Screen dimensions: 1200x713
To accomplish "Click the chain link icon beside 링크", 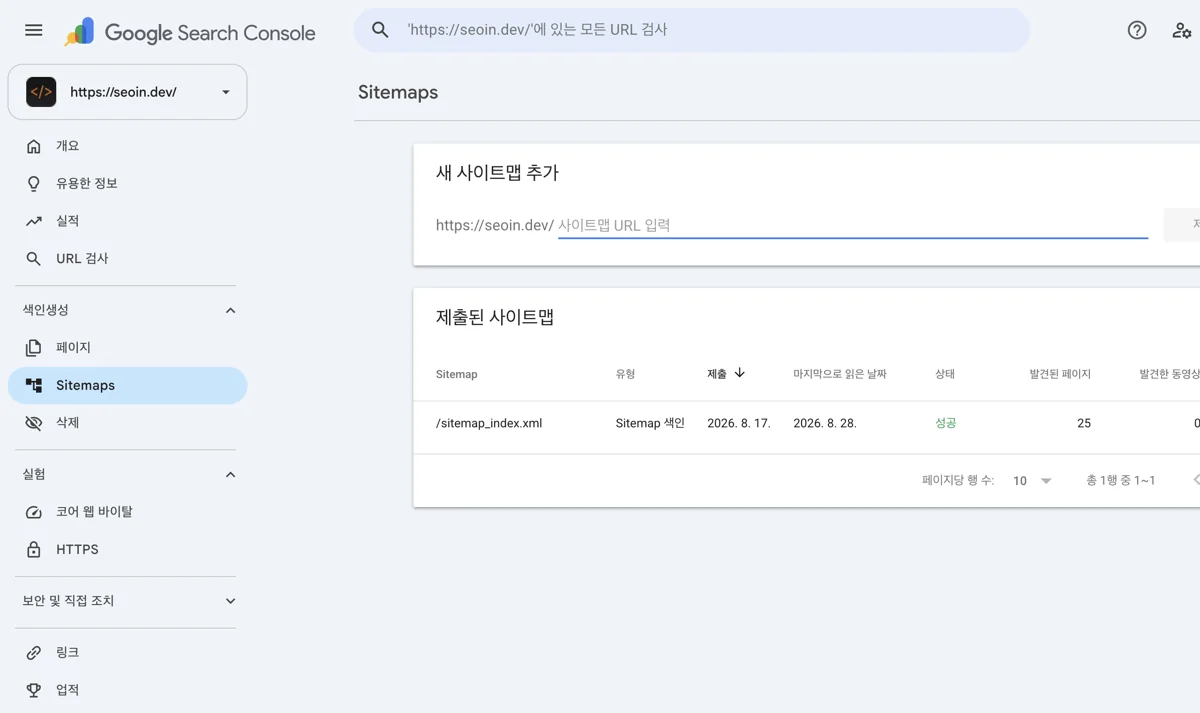I will click(34, 653).
